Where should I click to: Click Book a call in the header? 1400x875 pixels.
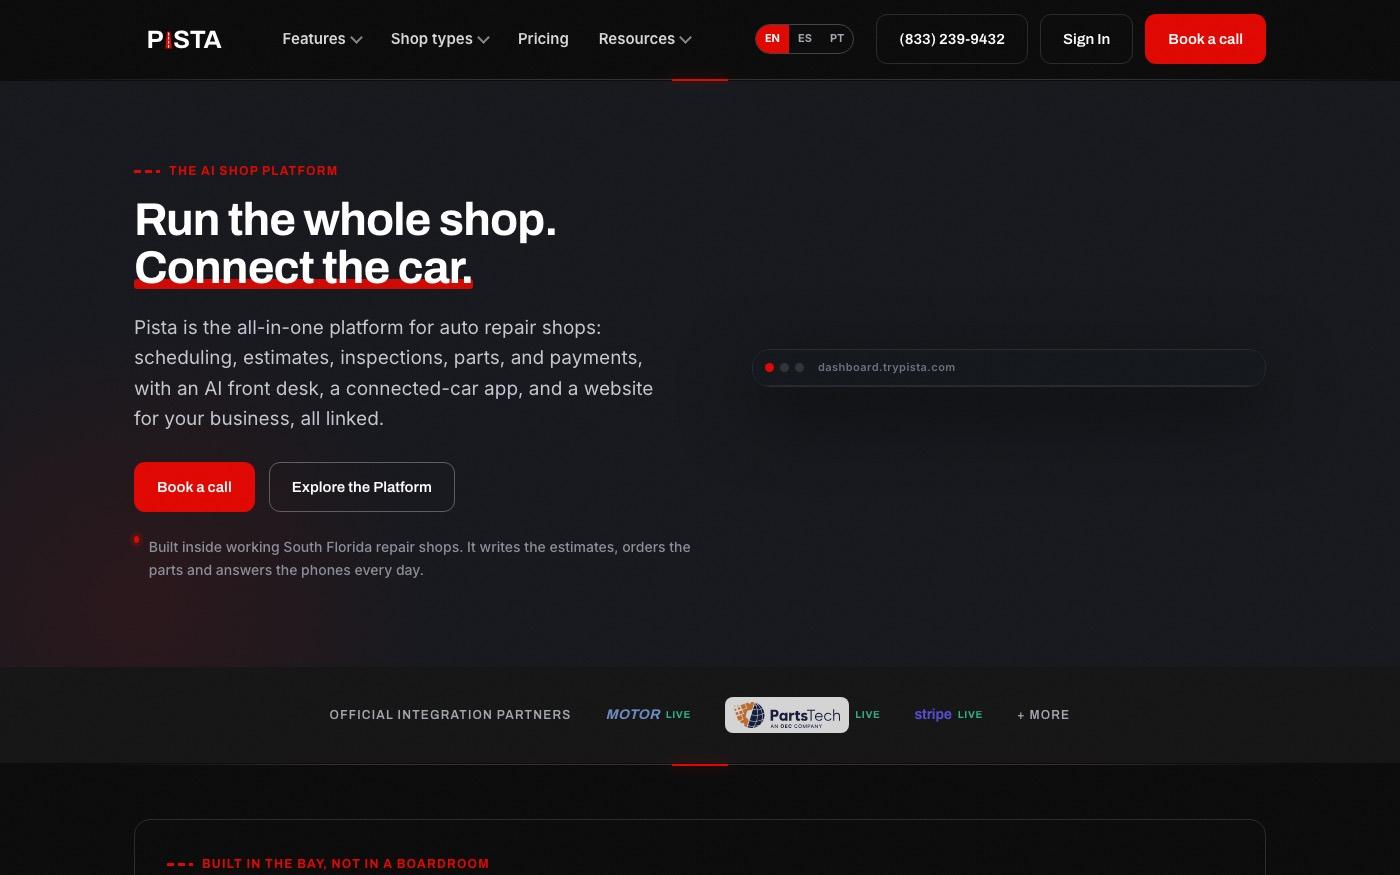(1205, 39)
